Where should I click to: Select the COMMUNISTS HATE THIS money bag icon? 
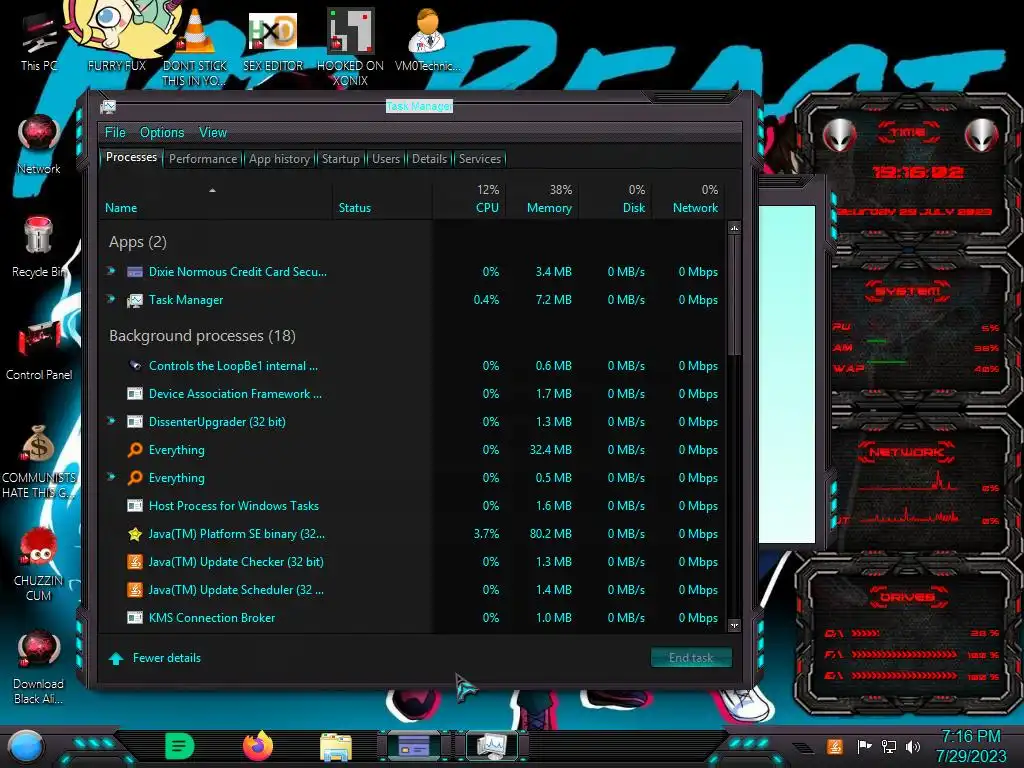coord(39,461)
